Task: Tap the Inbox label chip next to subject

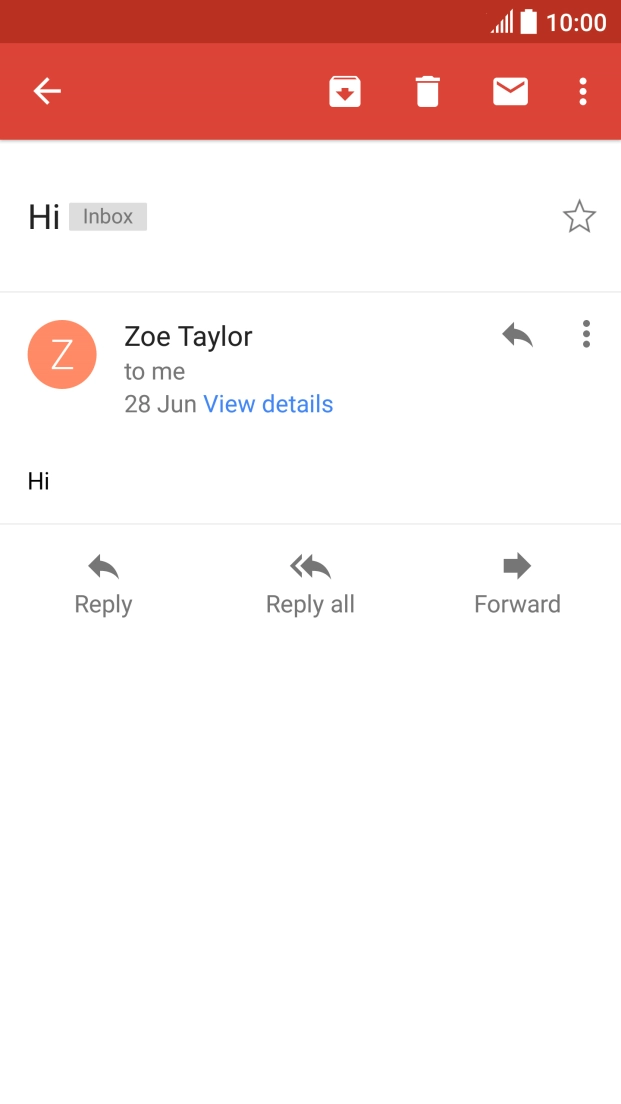Action: click(x=107, y=216)
